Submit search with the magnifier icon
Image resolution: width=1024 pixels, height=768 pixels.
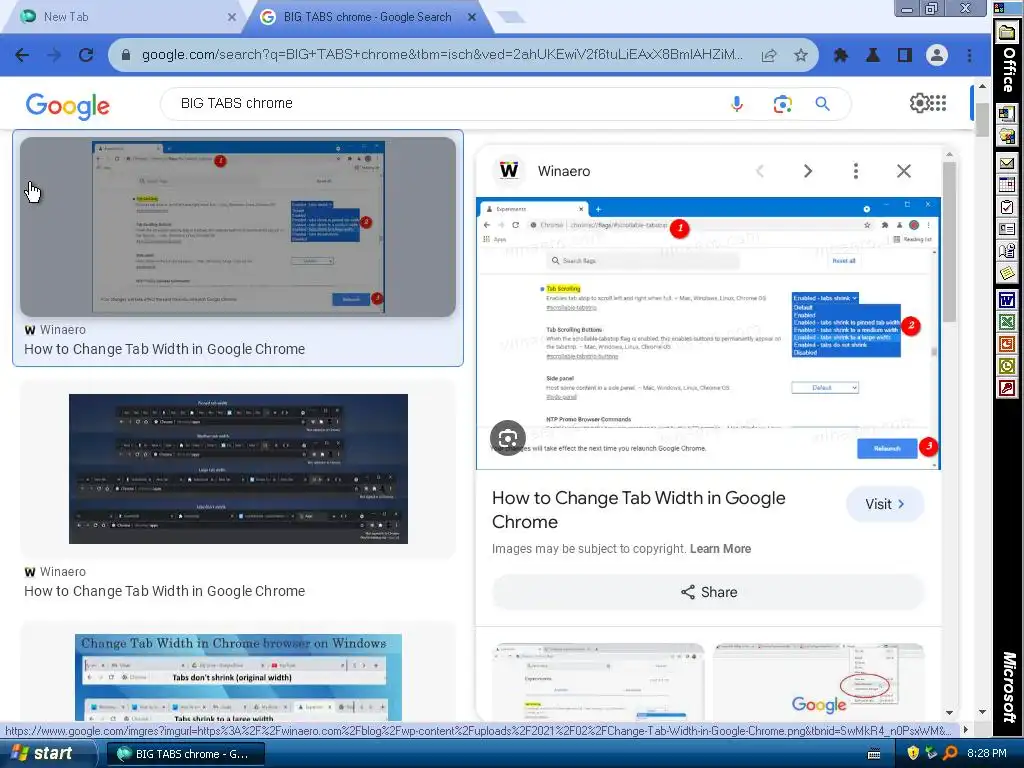pos(822,104)
